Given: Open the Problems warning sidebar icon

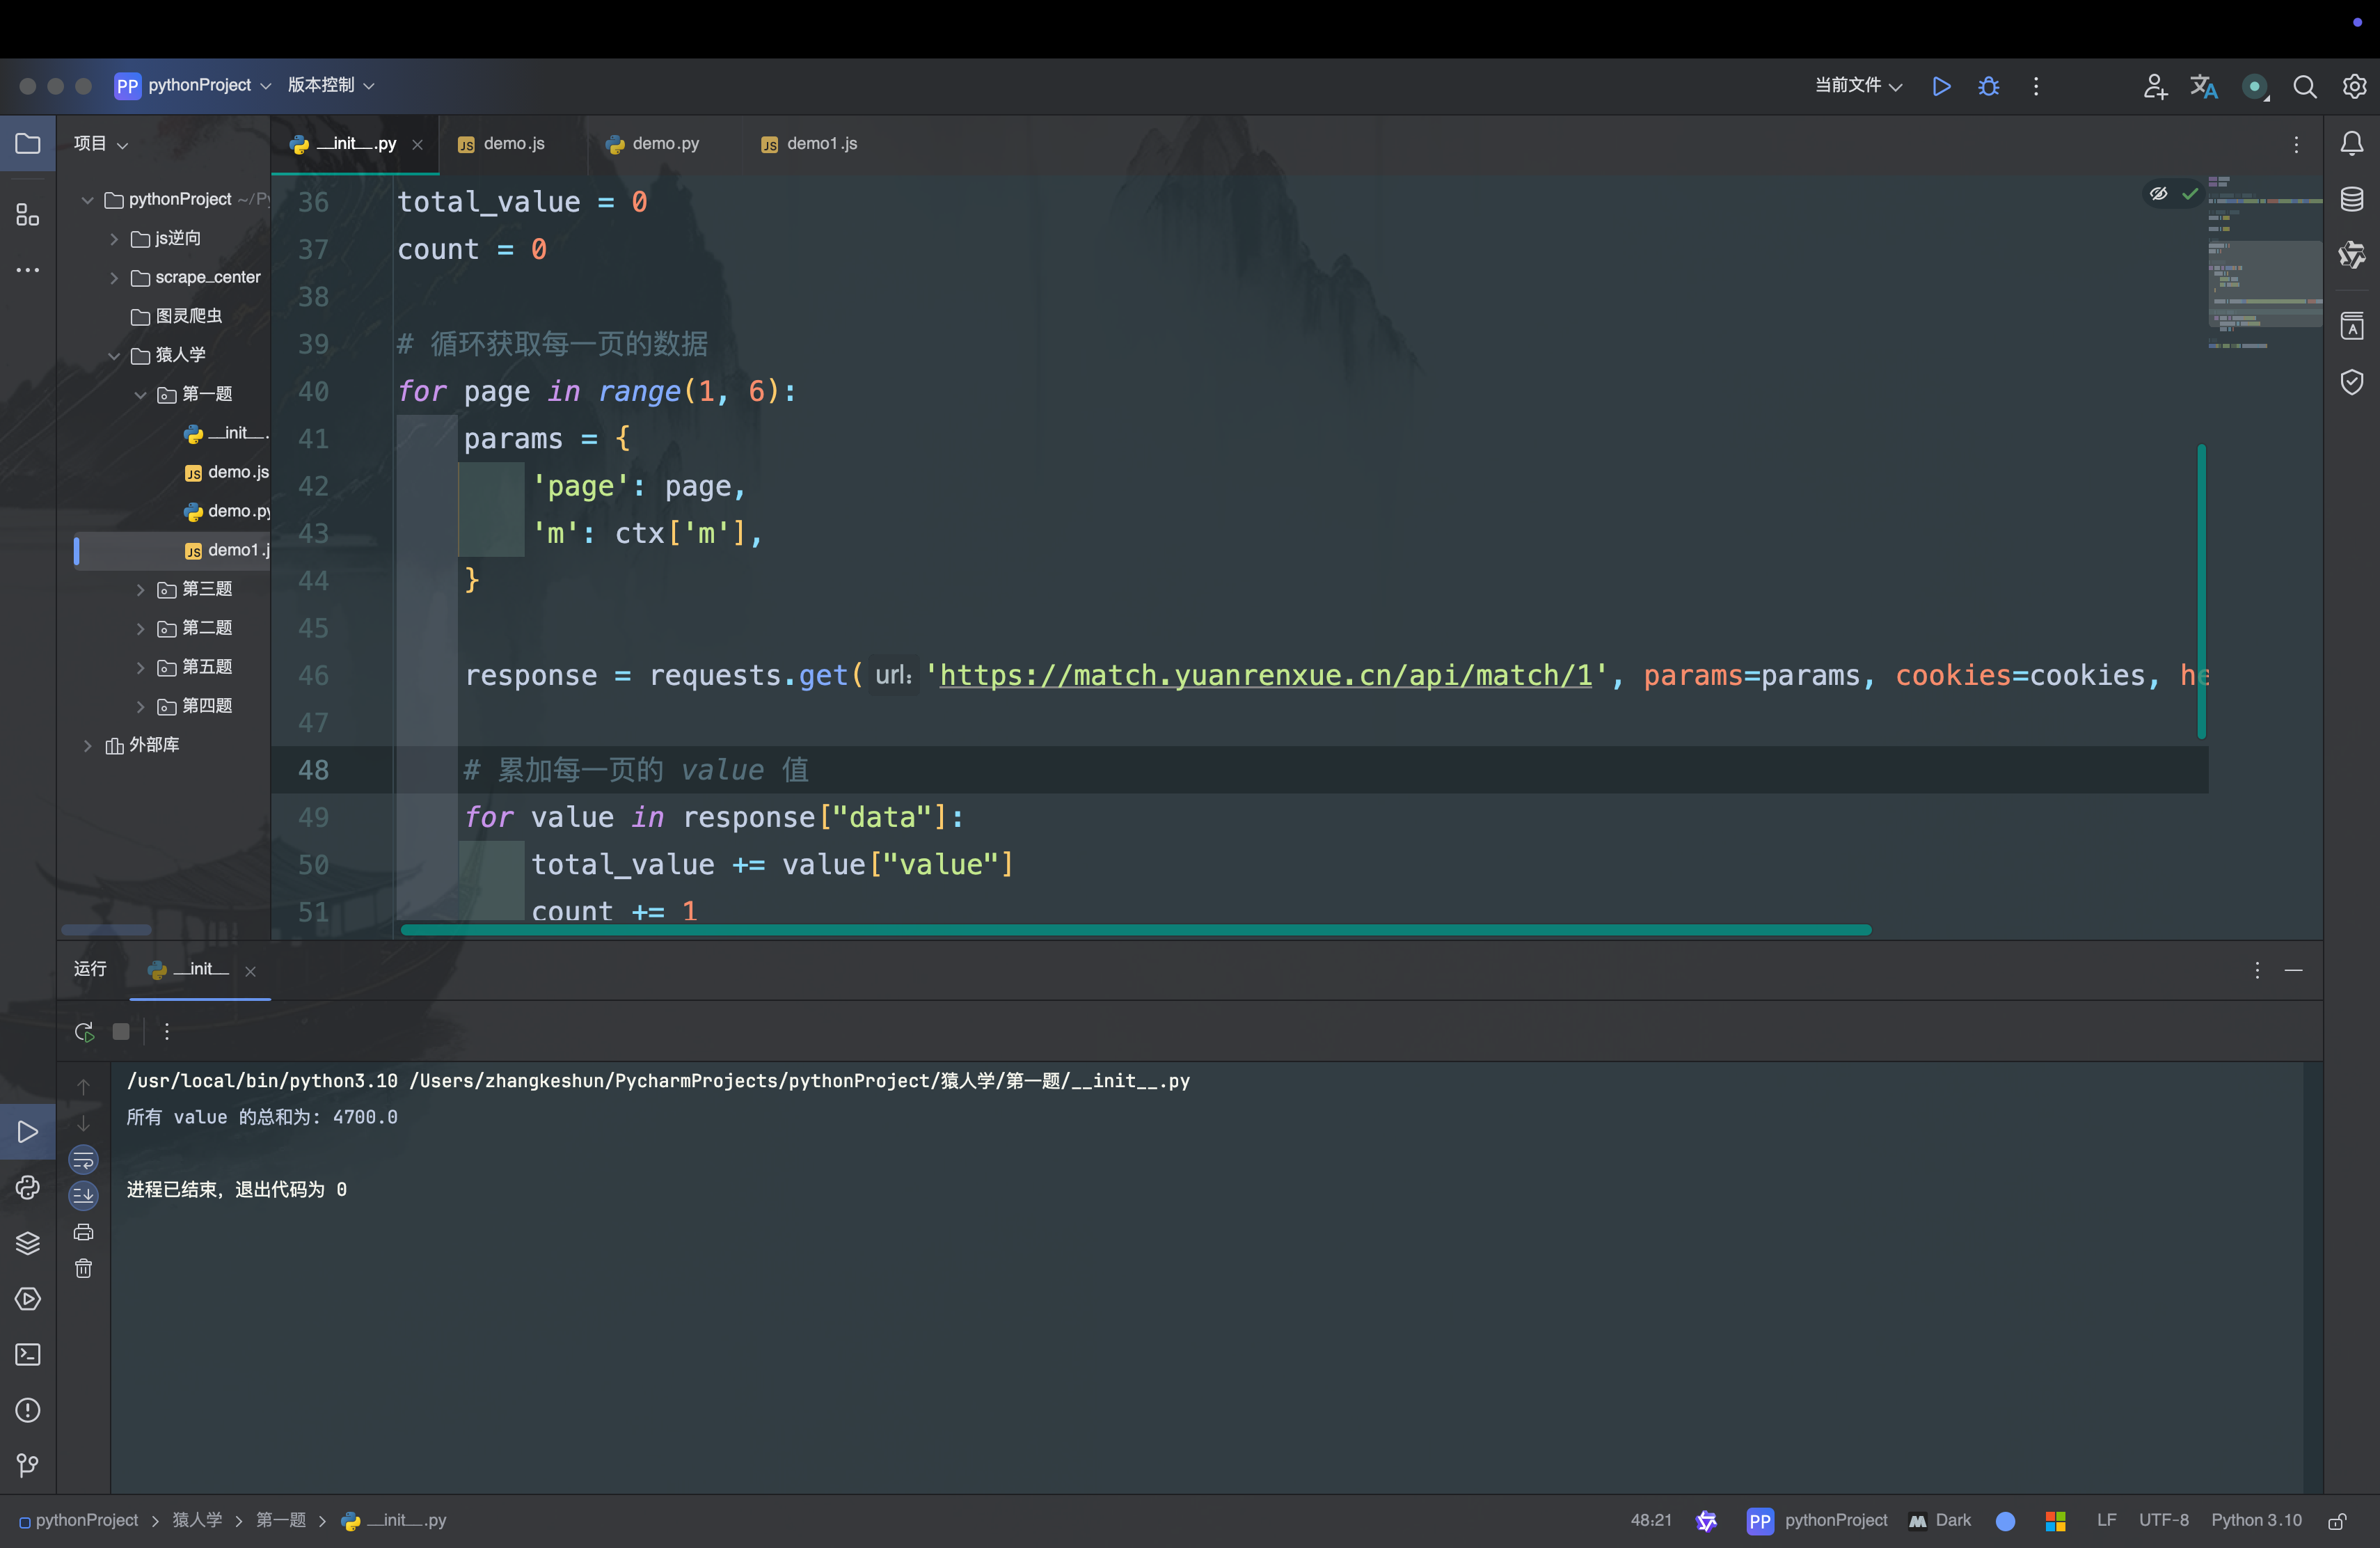Looking at the screenshot, I should pyautogui.click(x=28, y=1410).
